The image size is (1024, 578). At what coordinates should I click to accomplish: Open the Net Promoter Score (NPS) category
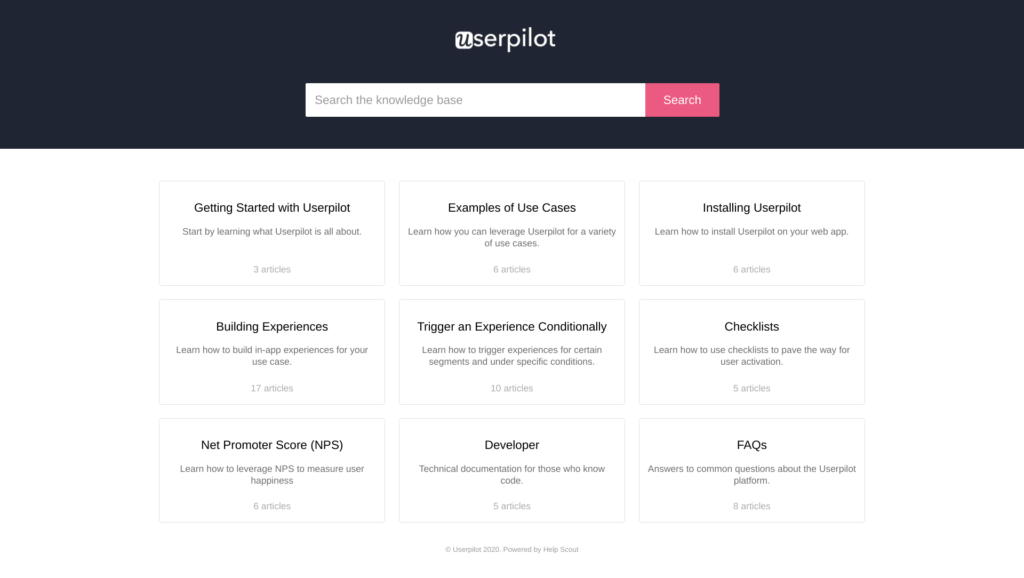[x=271, y=445]
